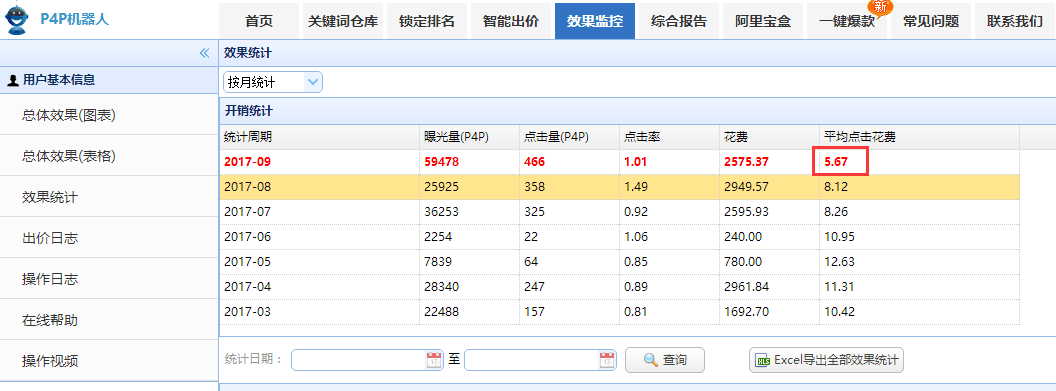The image size is (1056, 391).
Task: Sort by the 平均点击花费 column header
Action: [919, 137]
